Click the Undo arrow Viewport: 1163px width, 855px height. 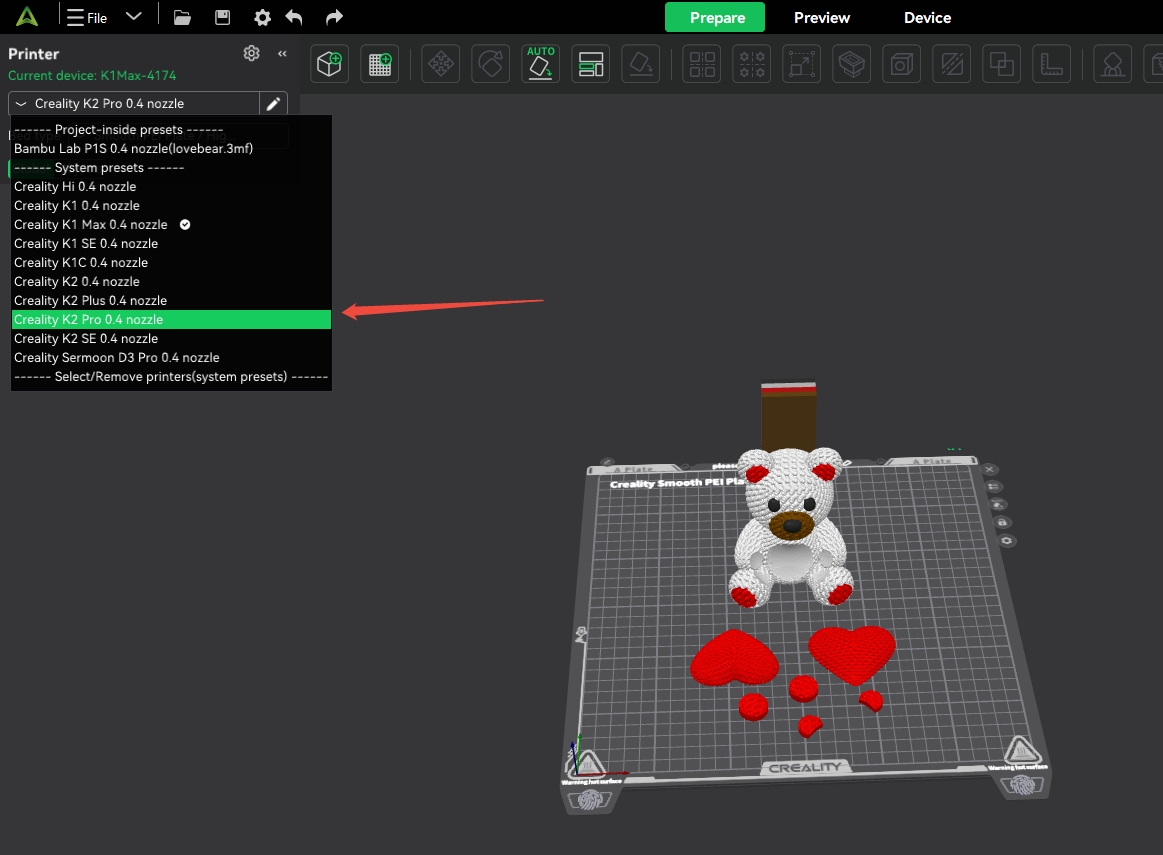pos(294,17)
